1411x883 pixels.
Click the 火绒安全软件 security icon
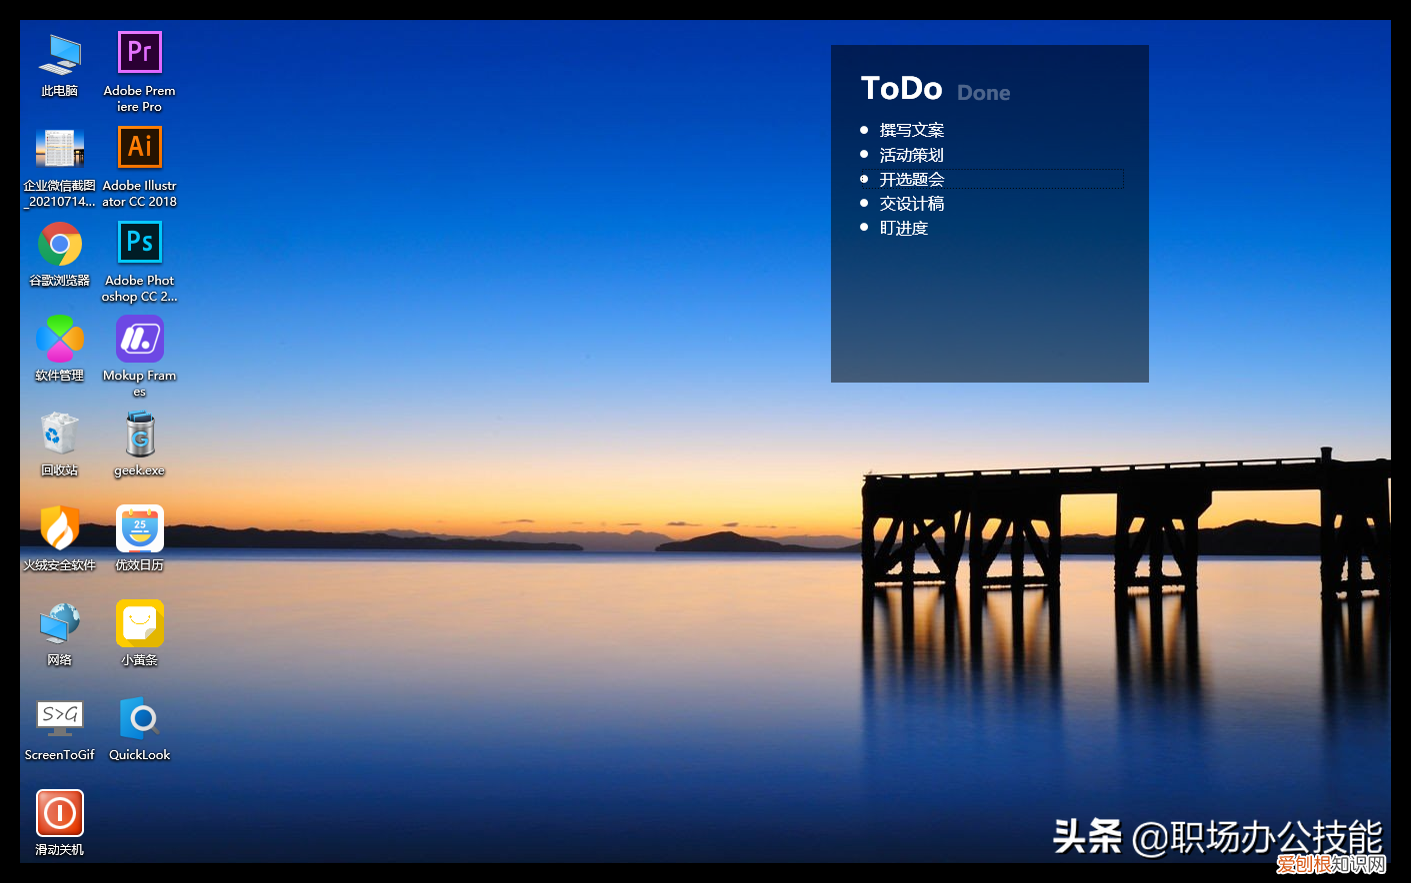(60, 529)
